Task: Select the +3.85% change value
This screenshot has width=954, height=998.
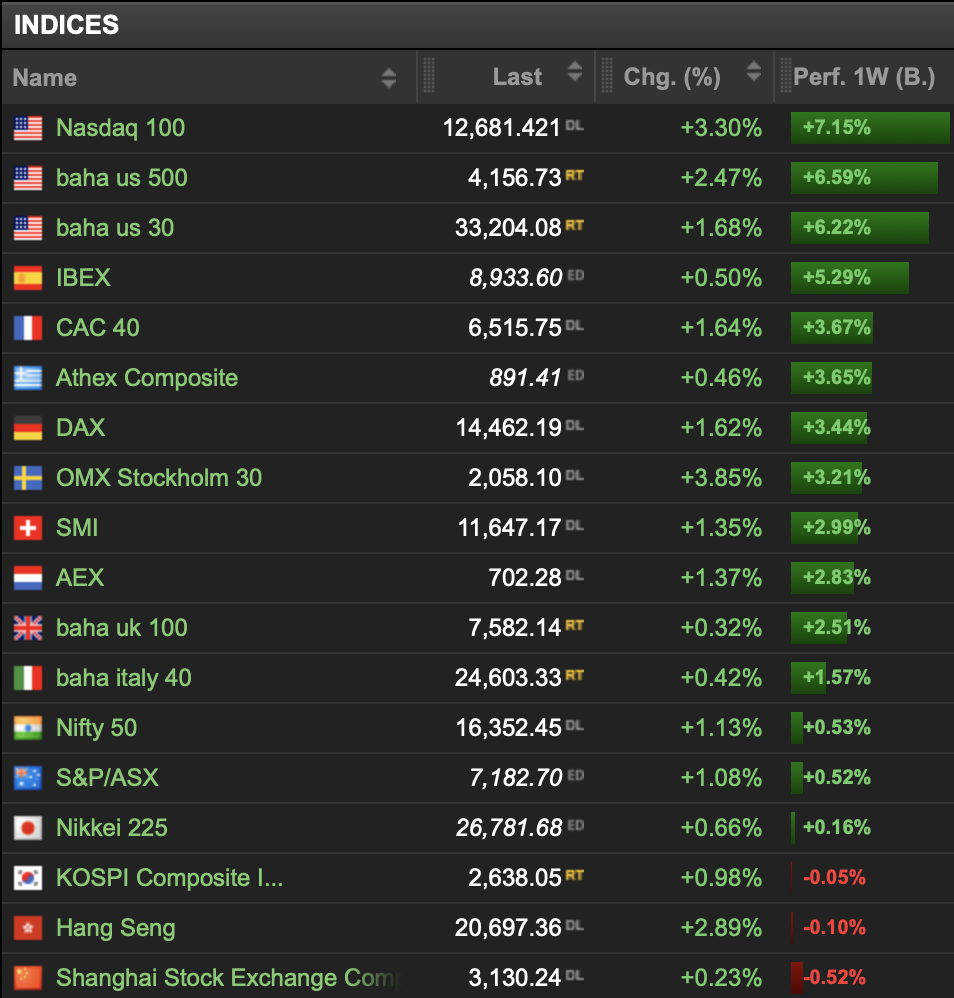Action: [x=721, y=478]
